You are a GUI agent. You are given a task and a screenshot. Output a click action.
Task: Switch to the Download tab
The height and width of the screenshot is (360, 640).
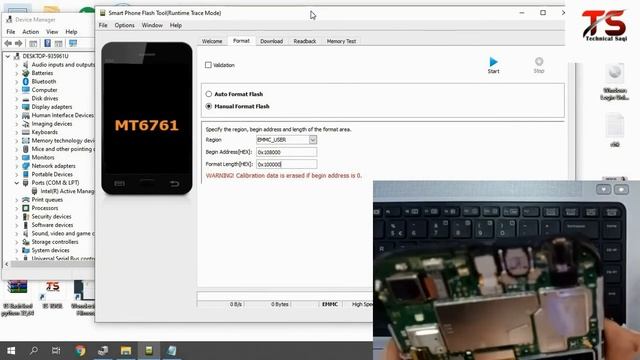point(271,41)
